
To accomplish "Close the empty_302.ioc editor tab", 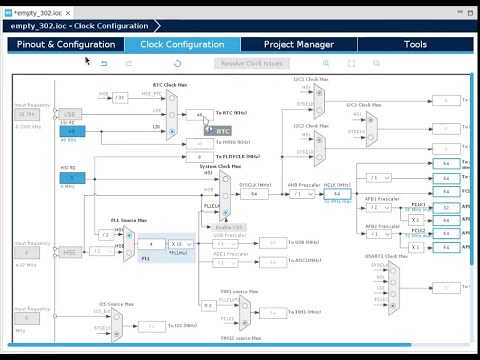I will (68, 13).
